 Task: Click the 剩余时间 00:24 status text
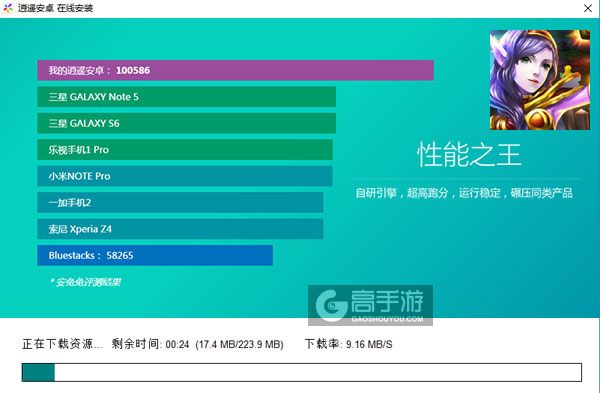[x=150, y=344]
